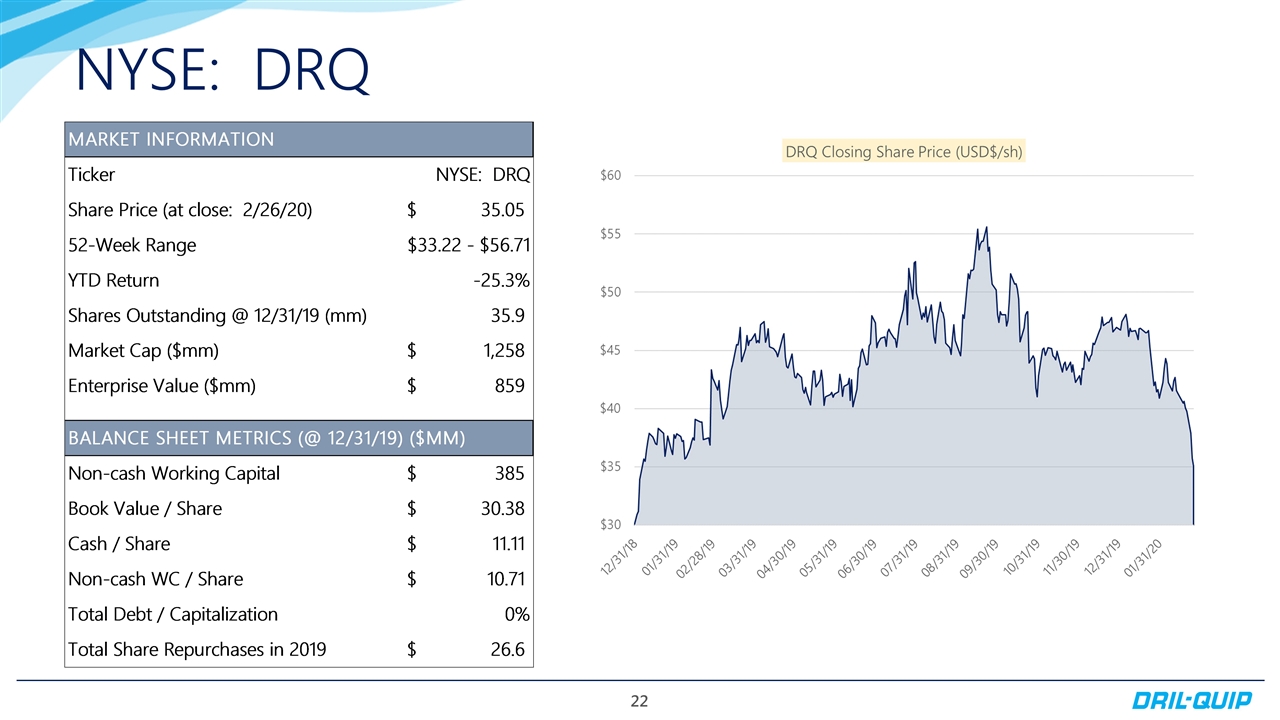Click the debt ratio value "0%"

pos(517,614)
